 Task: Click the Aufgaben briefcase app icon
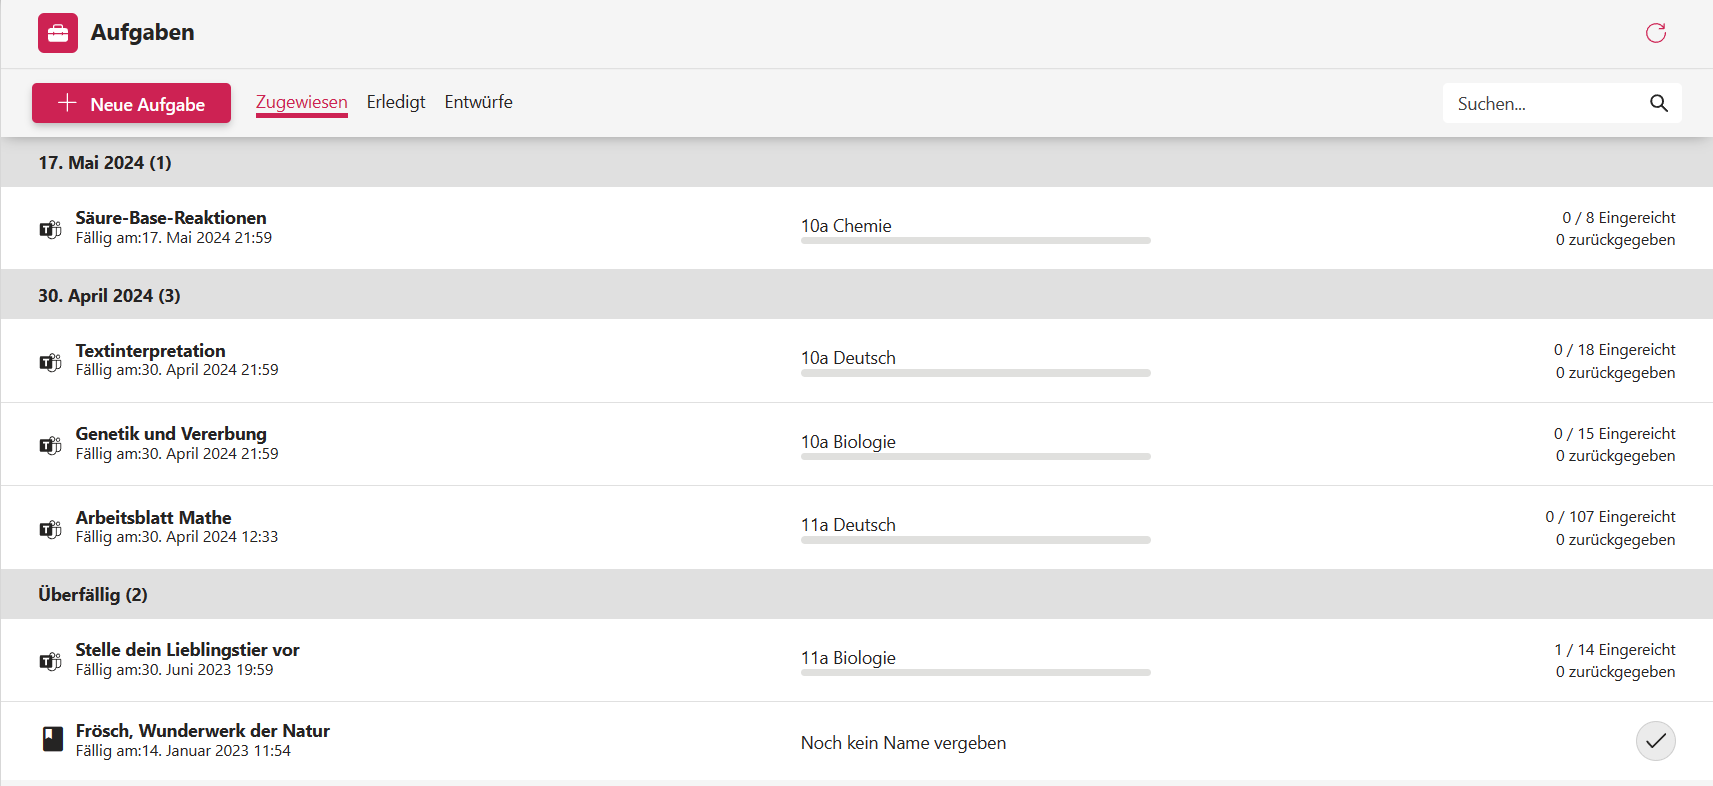click(x=58, y=33)
